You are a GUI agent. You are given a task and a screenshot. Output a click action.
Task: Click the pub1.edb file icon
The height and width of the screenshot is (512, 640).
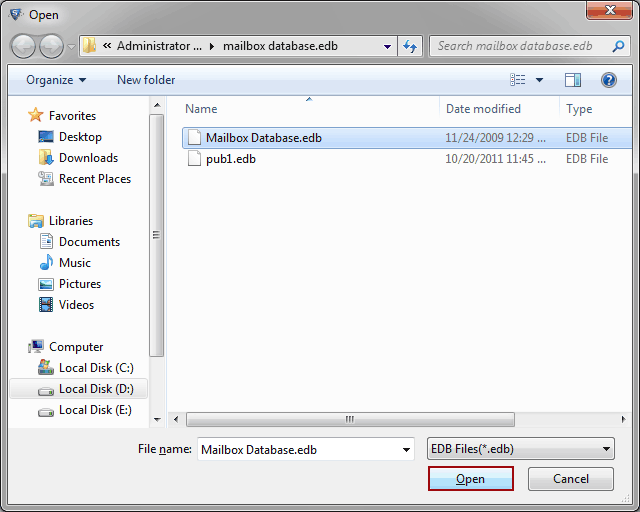tap(194, 158)
